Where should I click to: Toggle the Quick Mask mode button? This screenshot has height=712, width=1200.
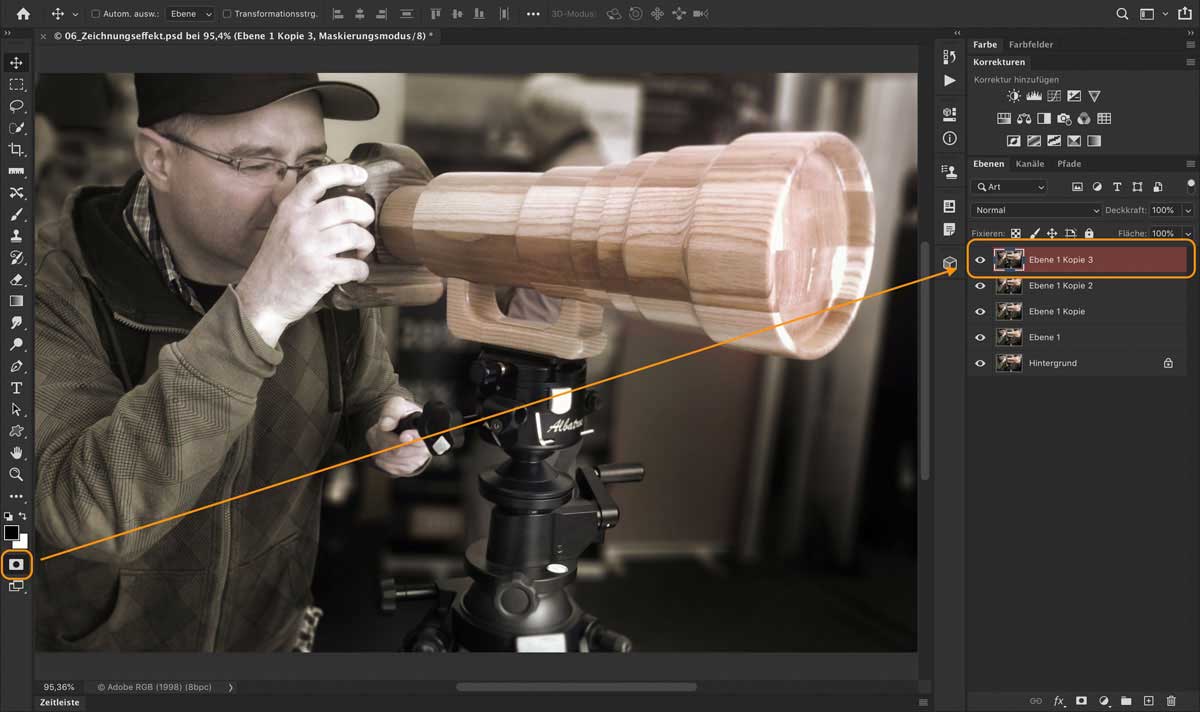click(x=16, y=565)
